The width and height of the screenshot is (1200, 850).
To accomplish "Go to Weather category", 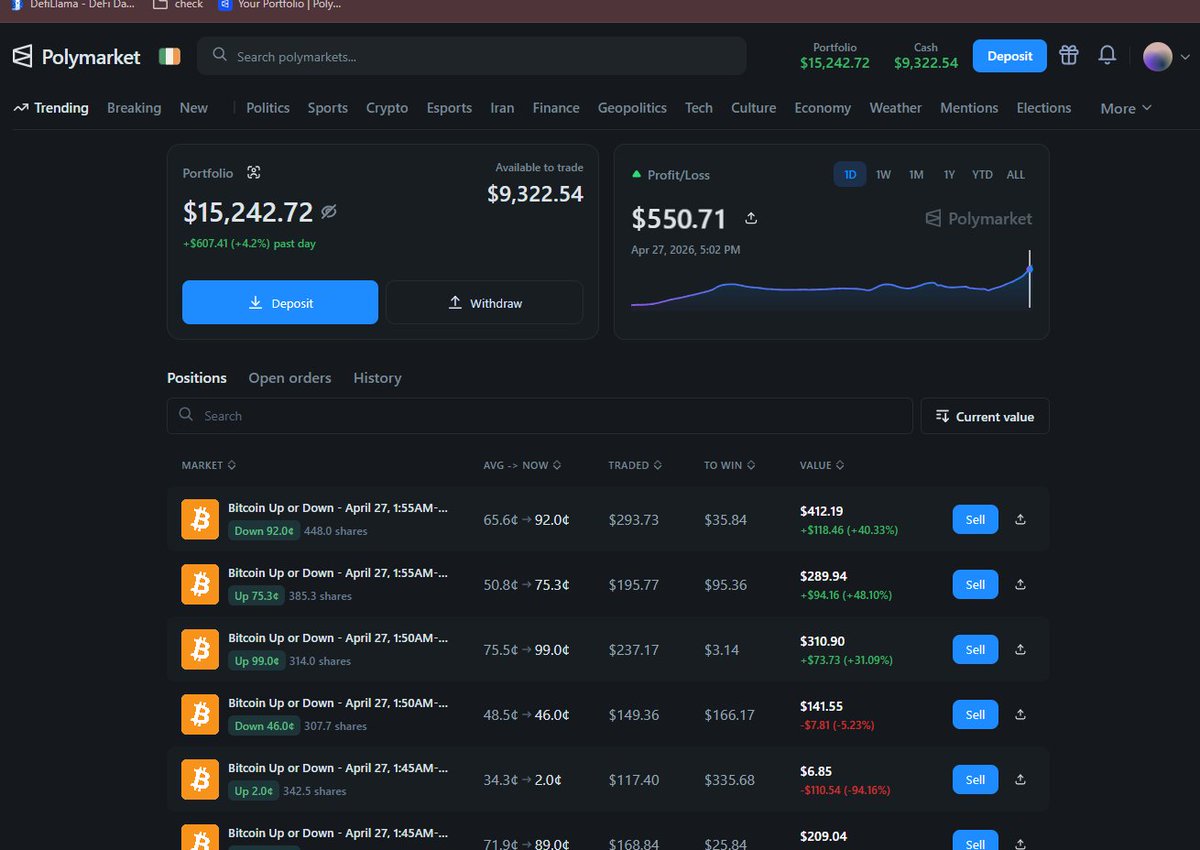I will coord(895,108).
